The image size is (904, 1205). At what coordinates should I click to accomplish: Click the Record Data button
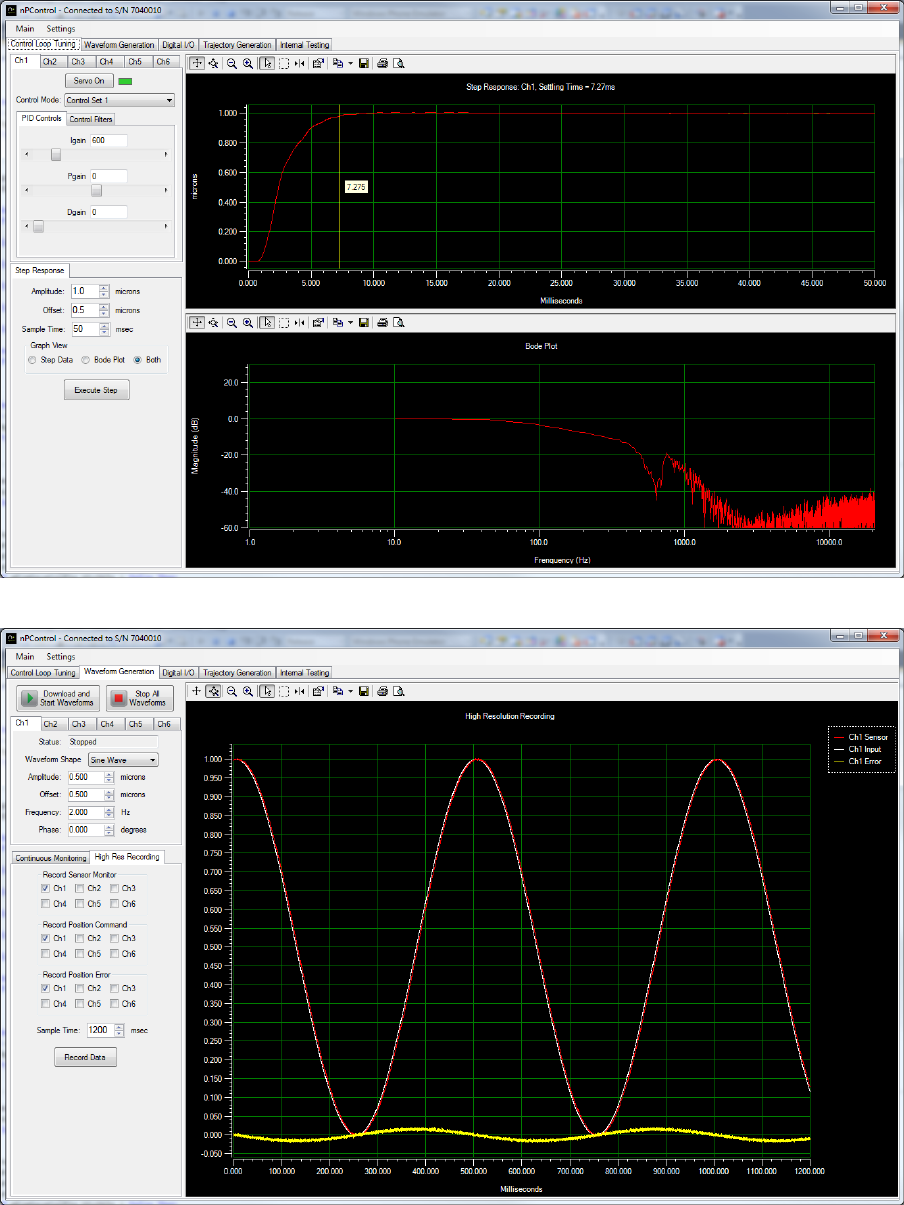(85, 1057)
